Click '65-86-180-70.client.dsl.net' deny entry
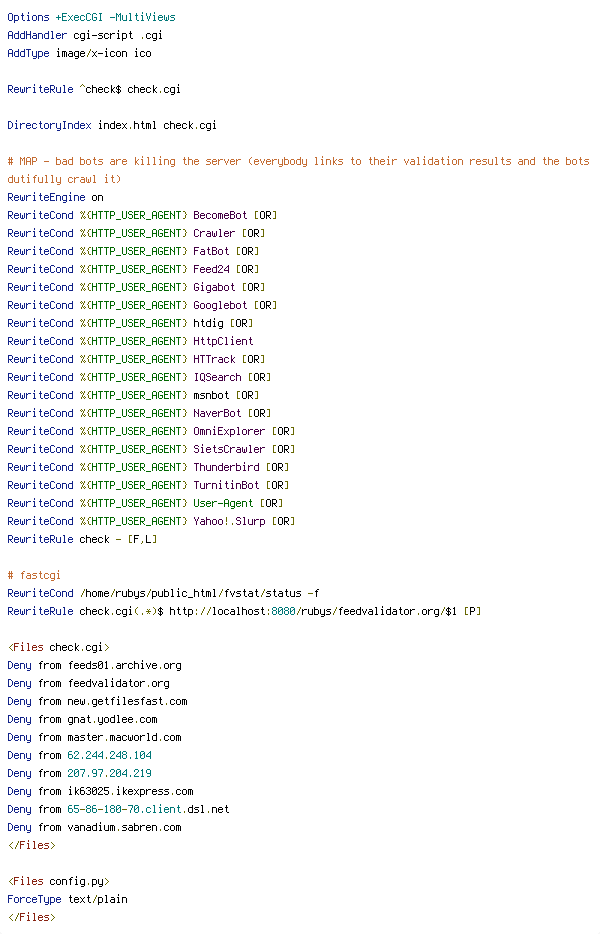 (x=148, y=810)
